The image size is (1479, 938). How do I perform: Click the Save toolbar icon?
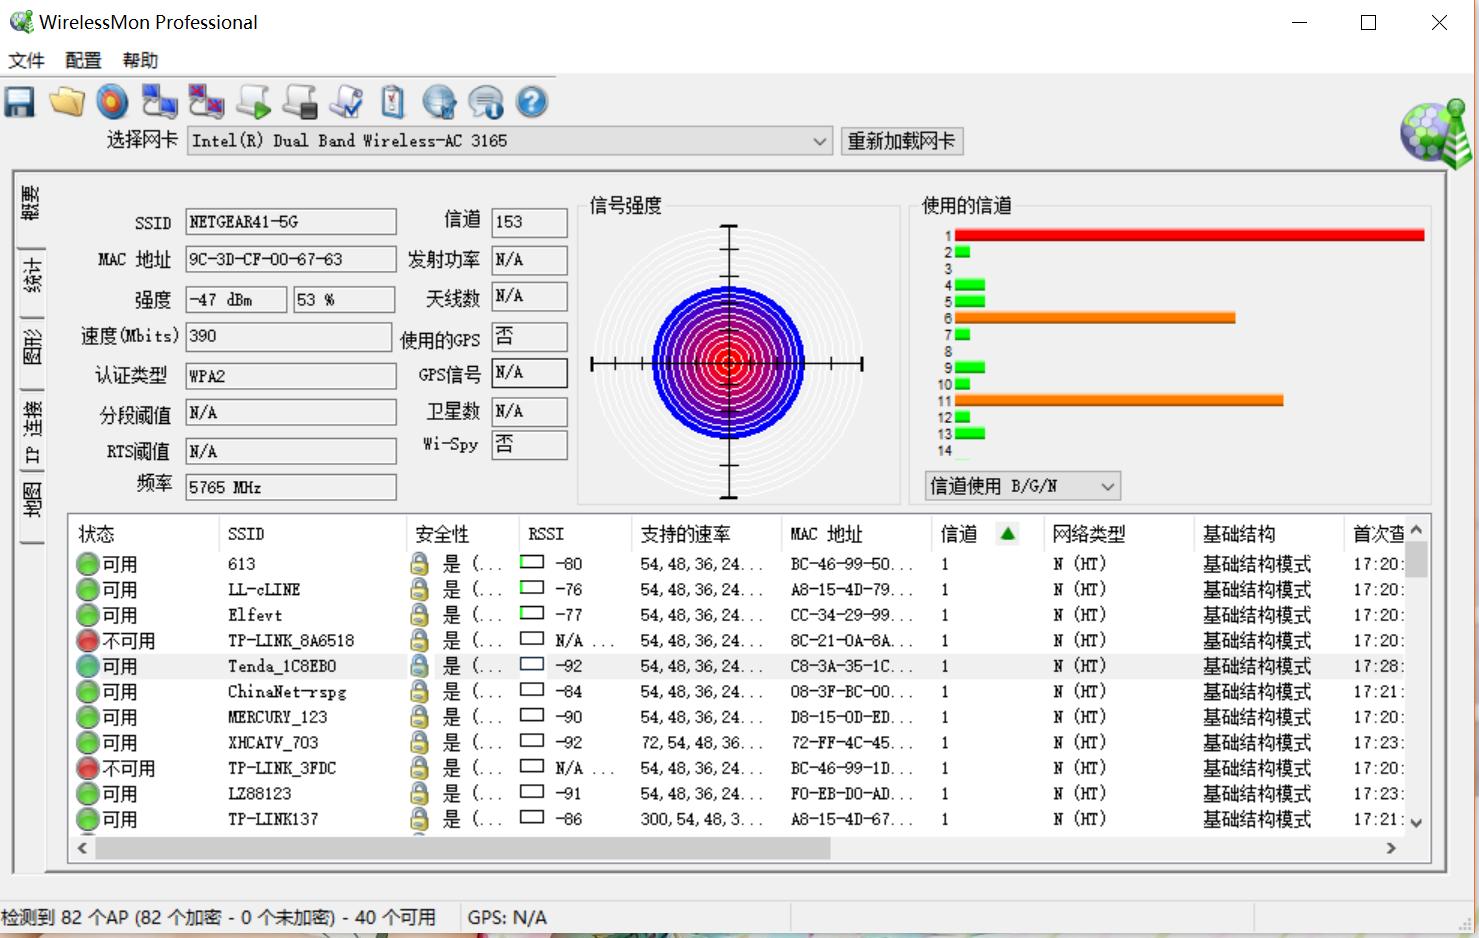coord(18,101)
